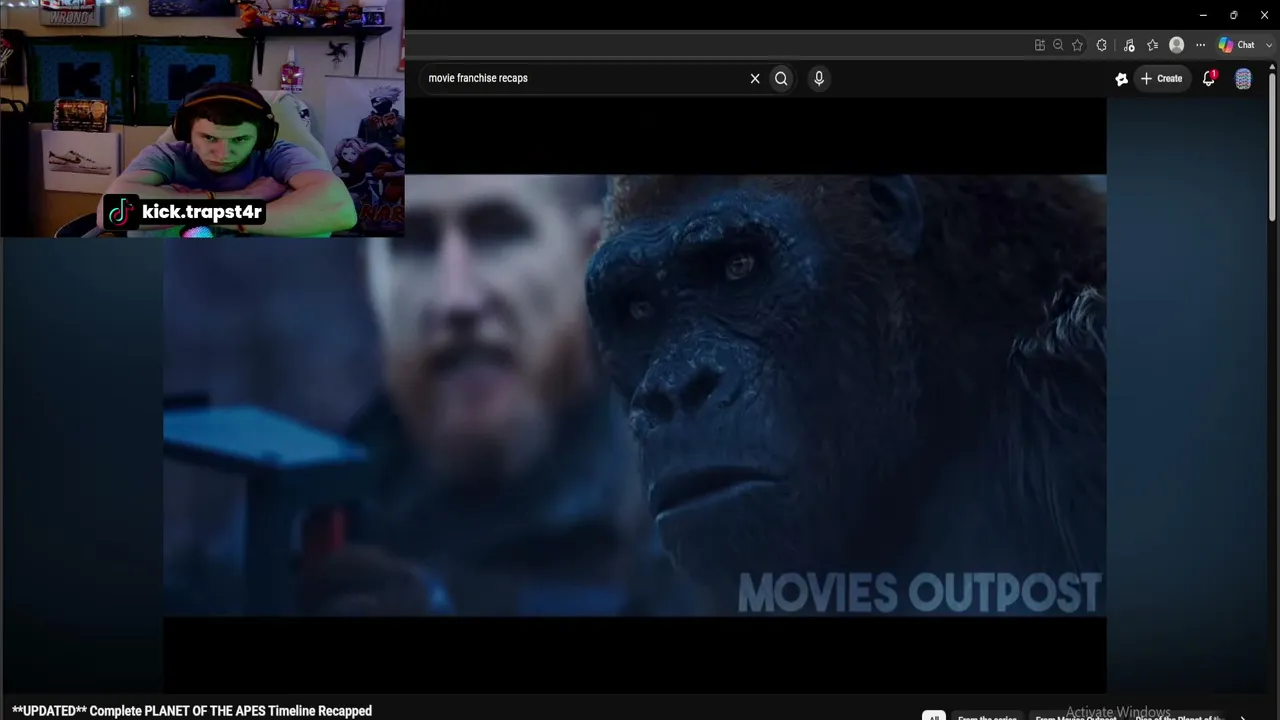The width and height of the screenshot is (1280, 720).
Task: Open browser settings and more menu
Action: 1201,45
